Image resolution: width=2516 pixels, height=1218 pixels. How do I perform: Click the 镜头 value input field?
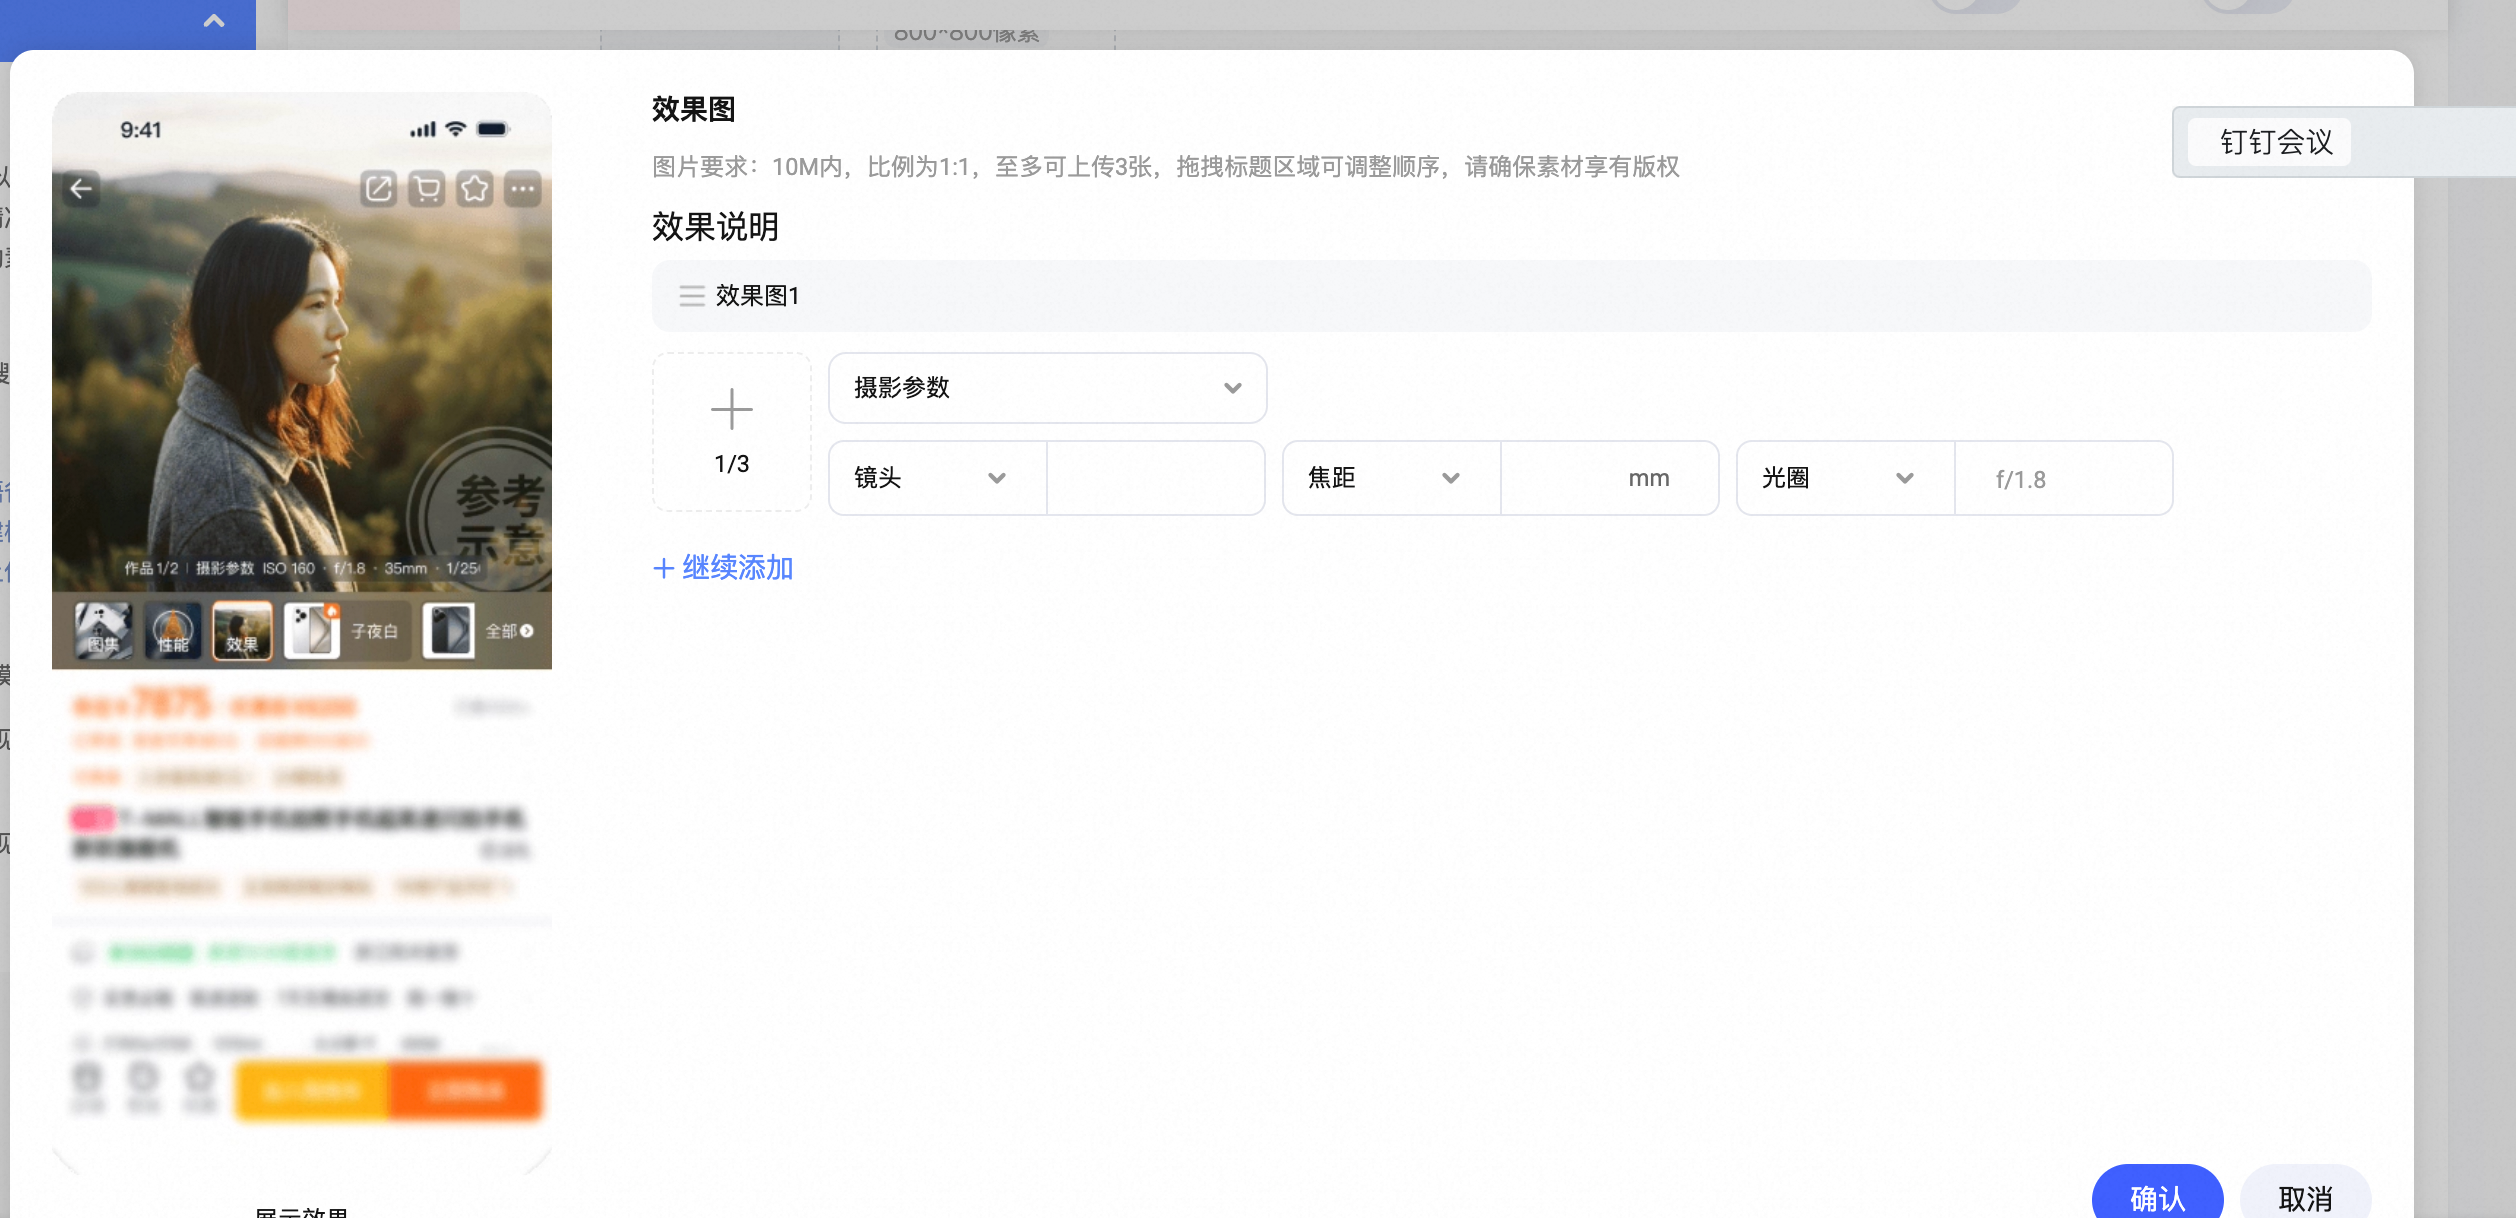click(x=1156, y=478)
